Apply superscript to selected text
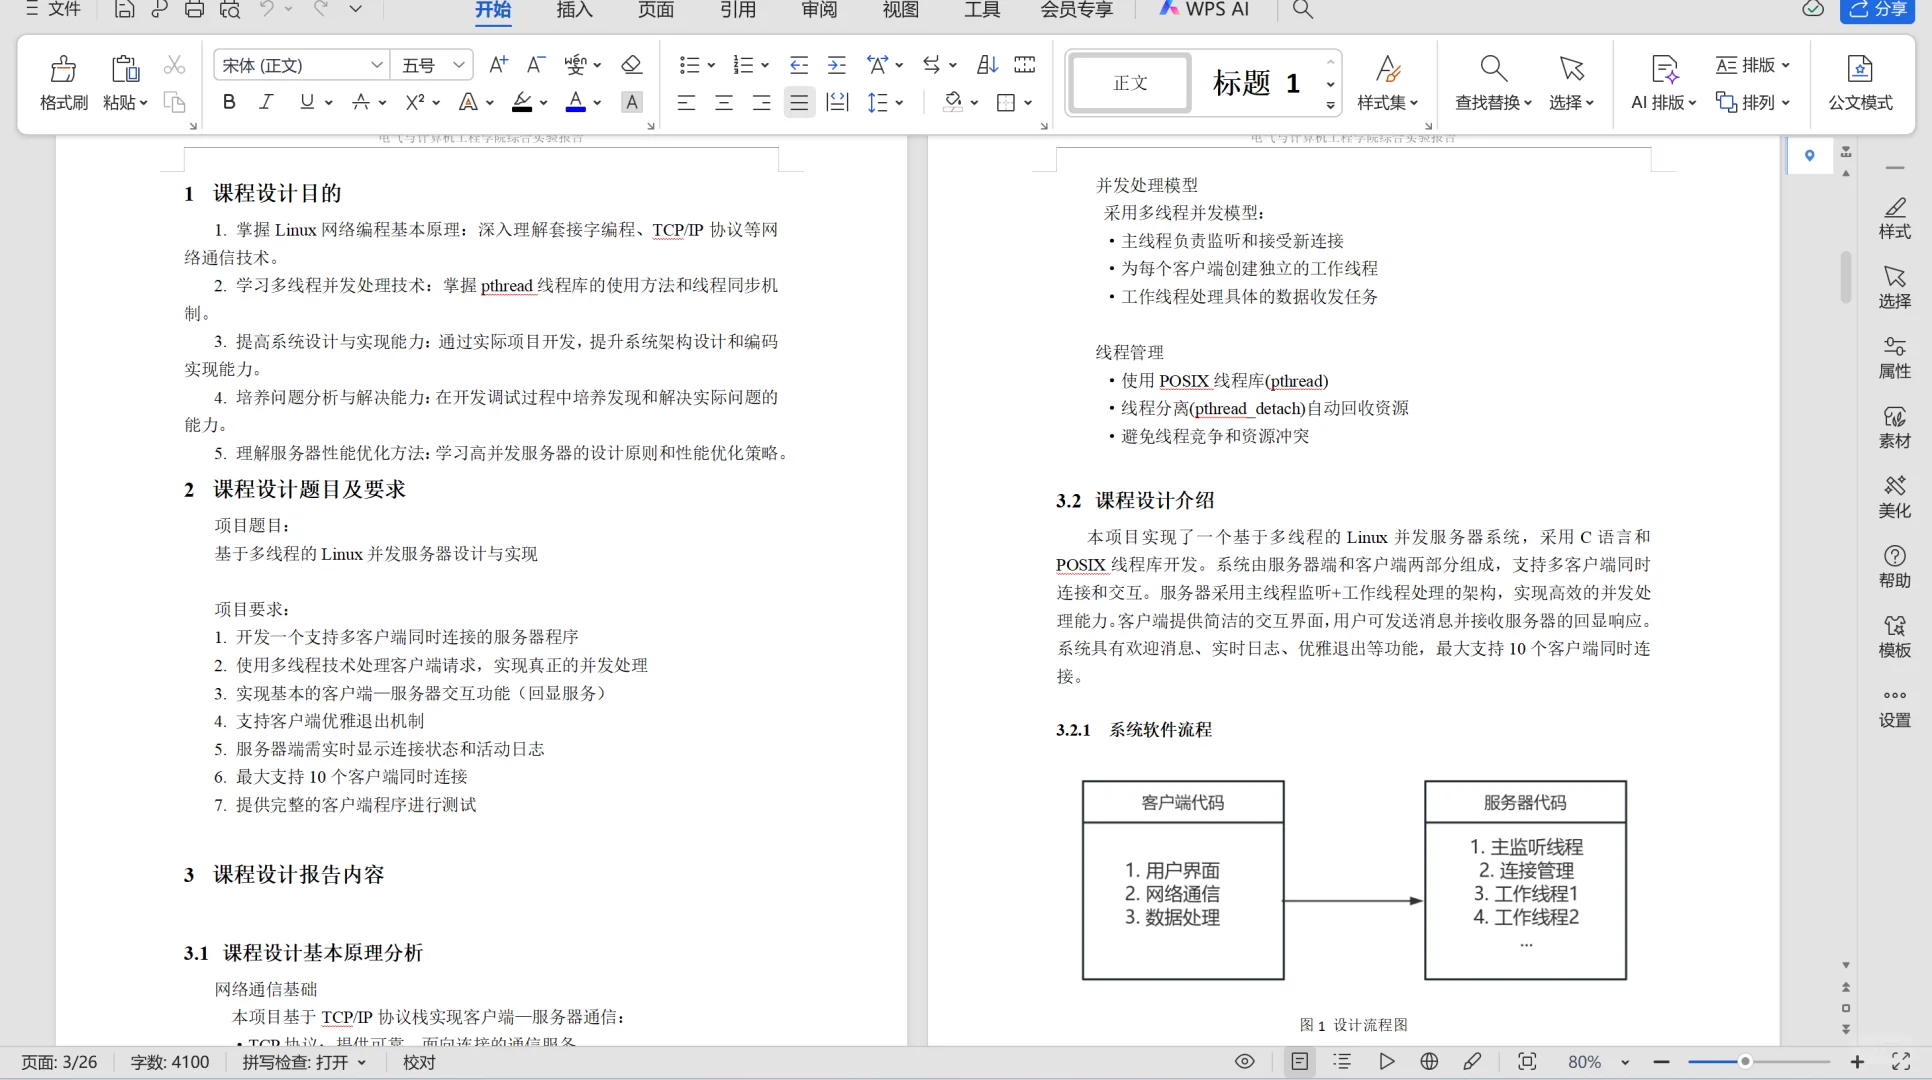 coord(414,102)
